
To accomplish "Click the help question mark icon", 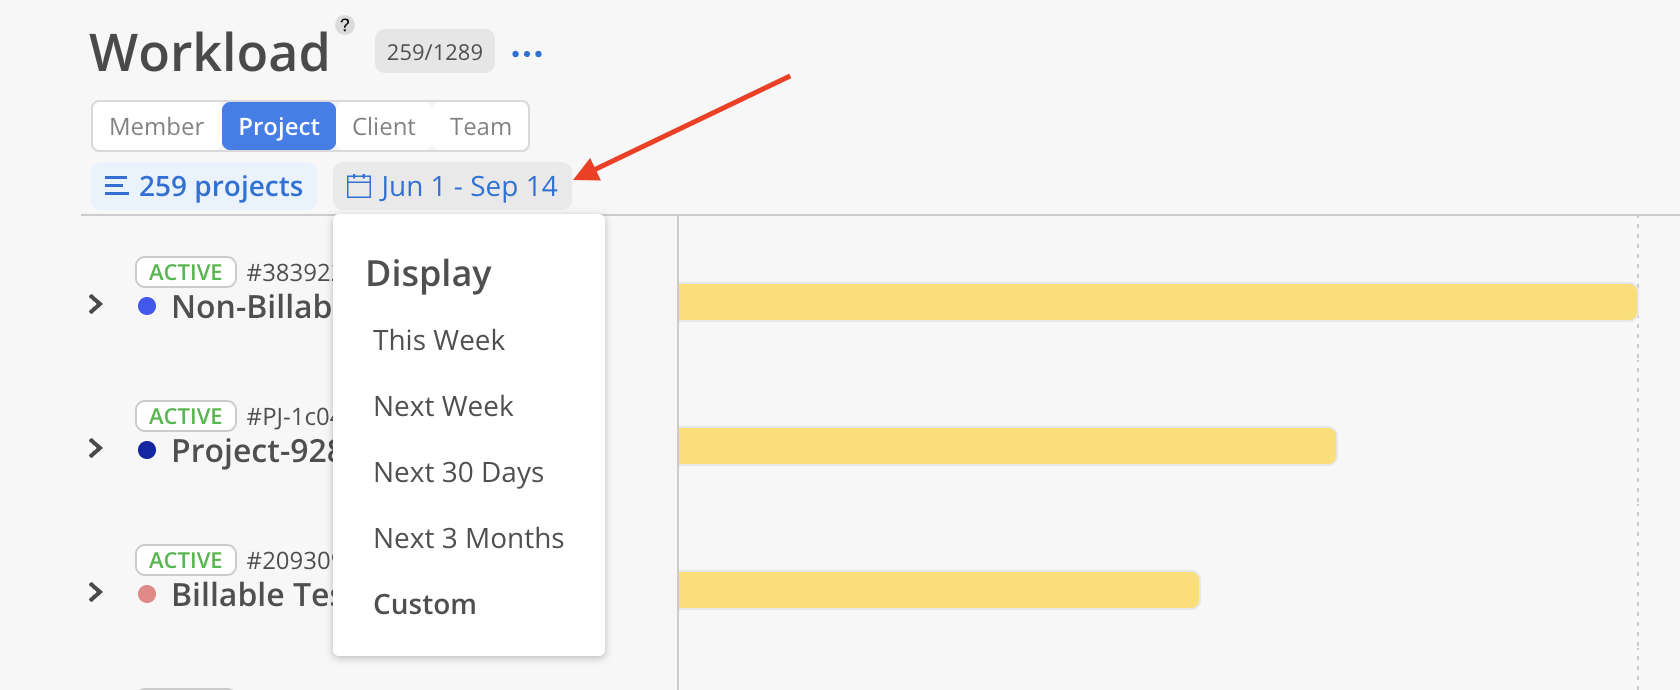I will tap(345, 25).
